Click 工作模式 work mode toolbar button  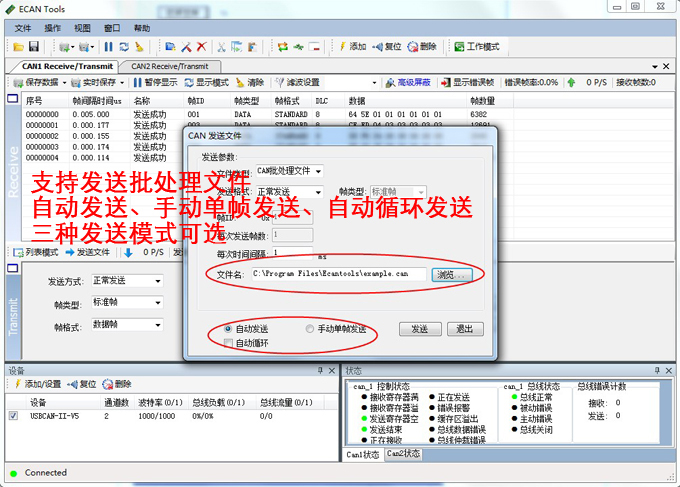pyautogui.click(x=478, y=47)
